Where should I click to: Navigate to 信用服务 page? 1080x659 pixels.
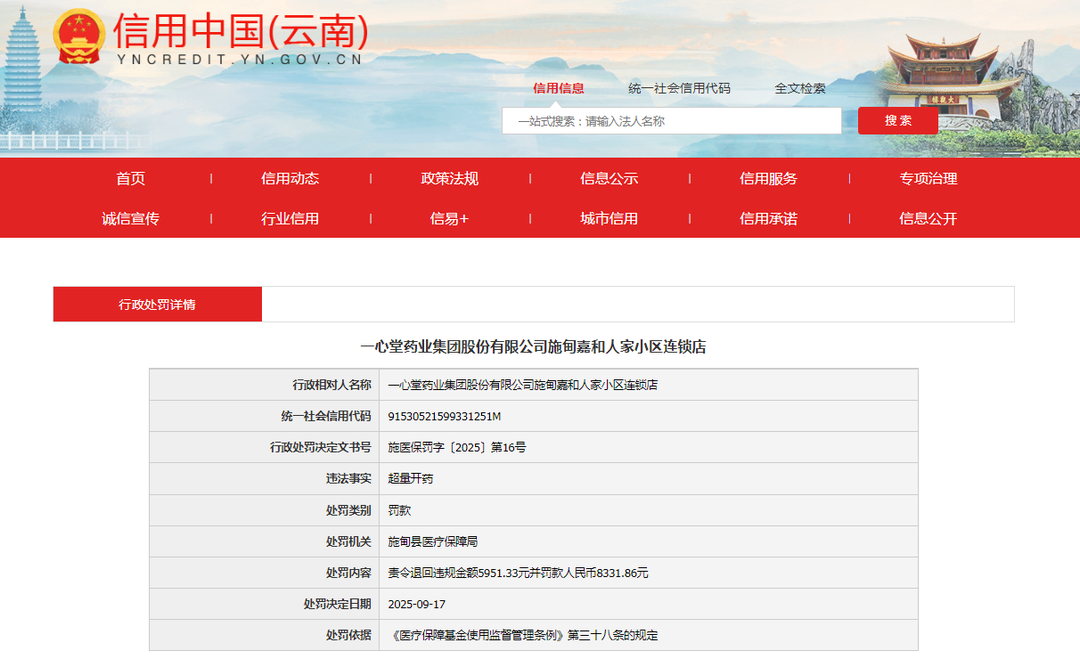tap(769, 178)
